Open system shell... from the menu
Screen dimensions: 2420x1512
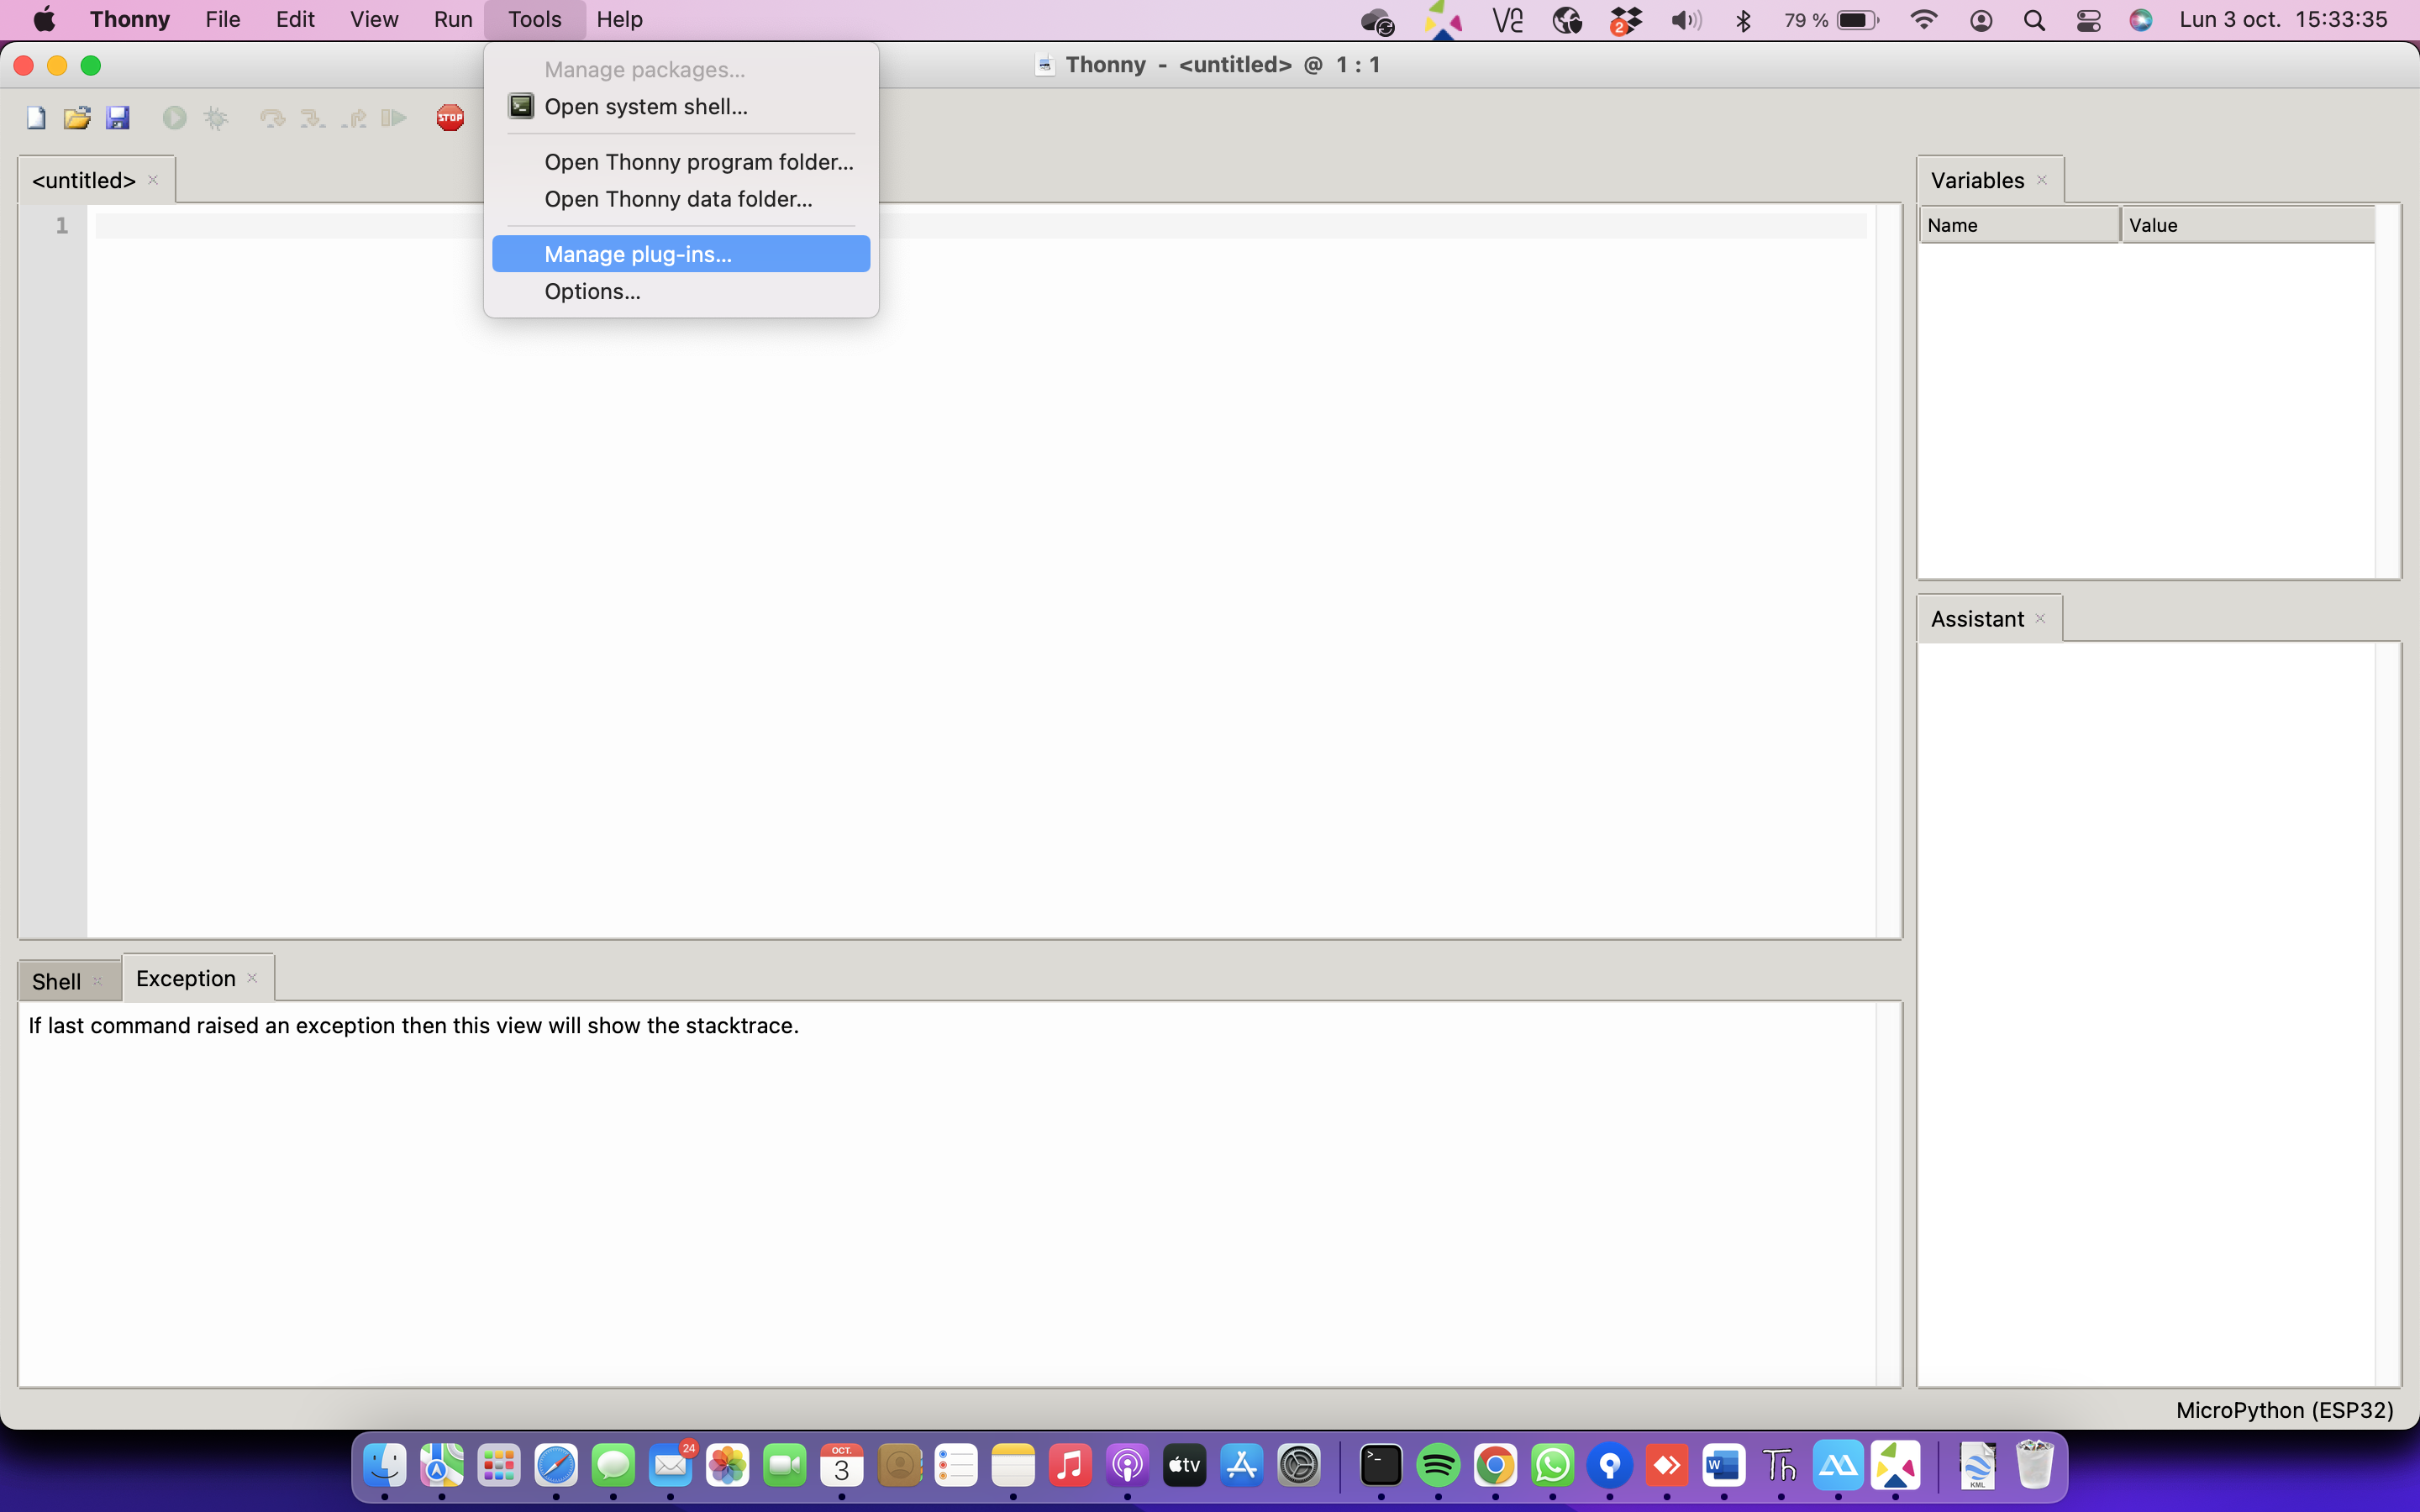[x=645, y=107]
